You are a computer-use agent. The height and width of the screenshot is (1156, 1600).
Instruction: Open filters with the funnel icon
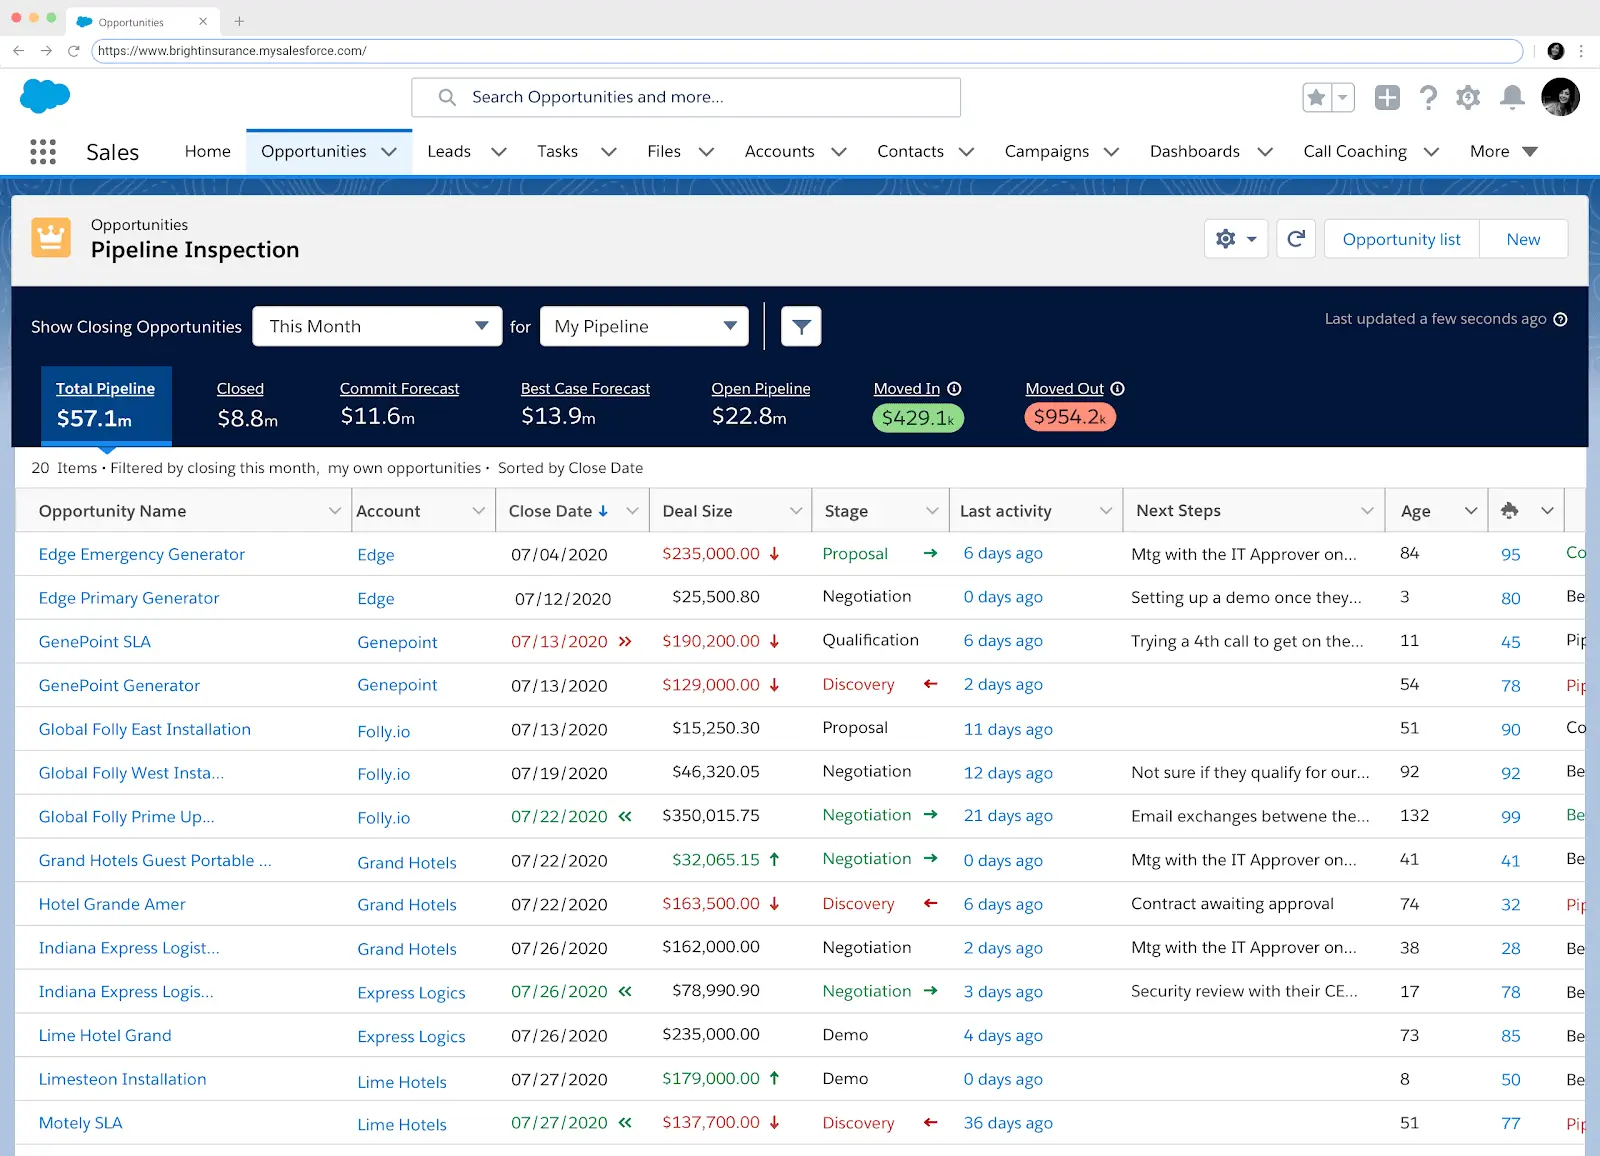(x=800, y=326)
